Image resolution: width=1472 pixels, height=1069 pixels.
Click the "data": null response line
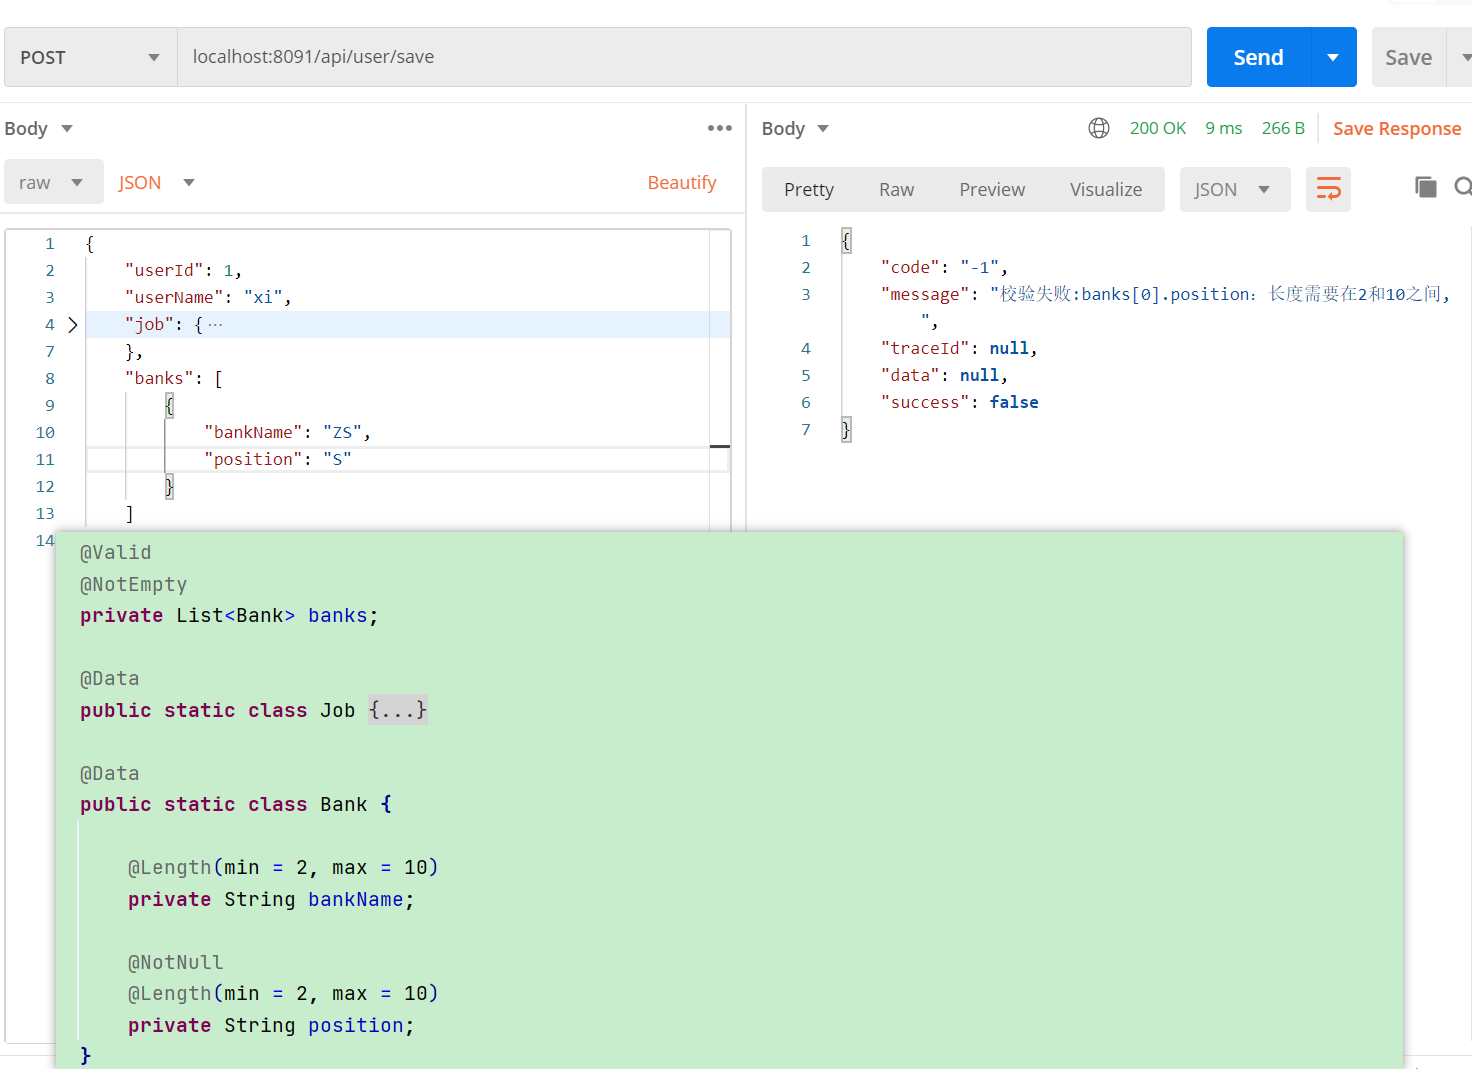(x=944, y=375)
